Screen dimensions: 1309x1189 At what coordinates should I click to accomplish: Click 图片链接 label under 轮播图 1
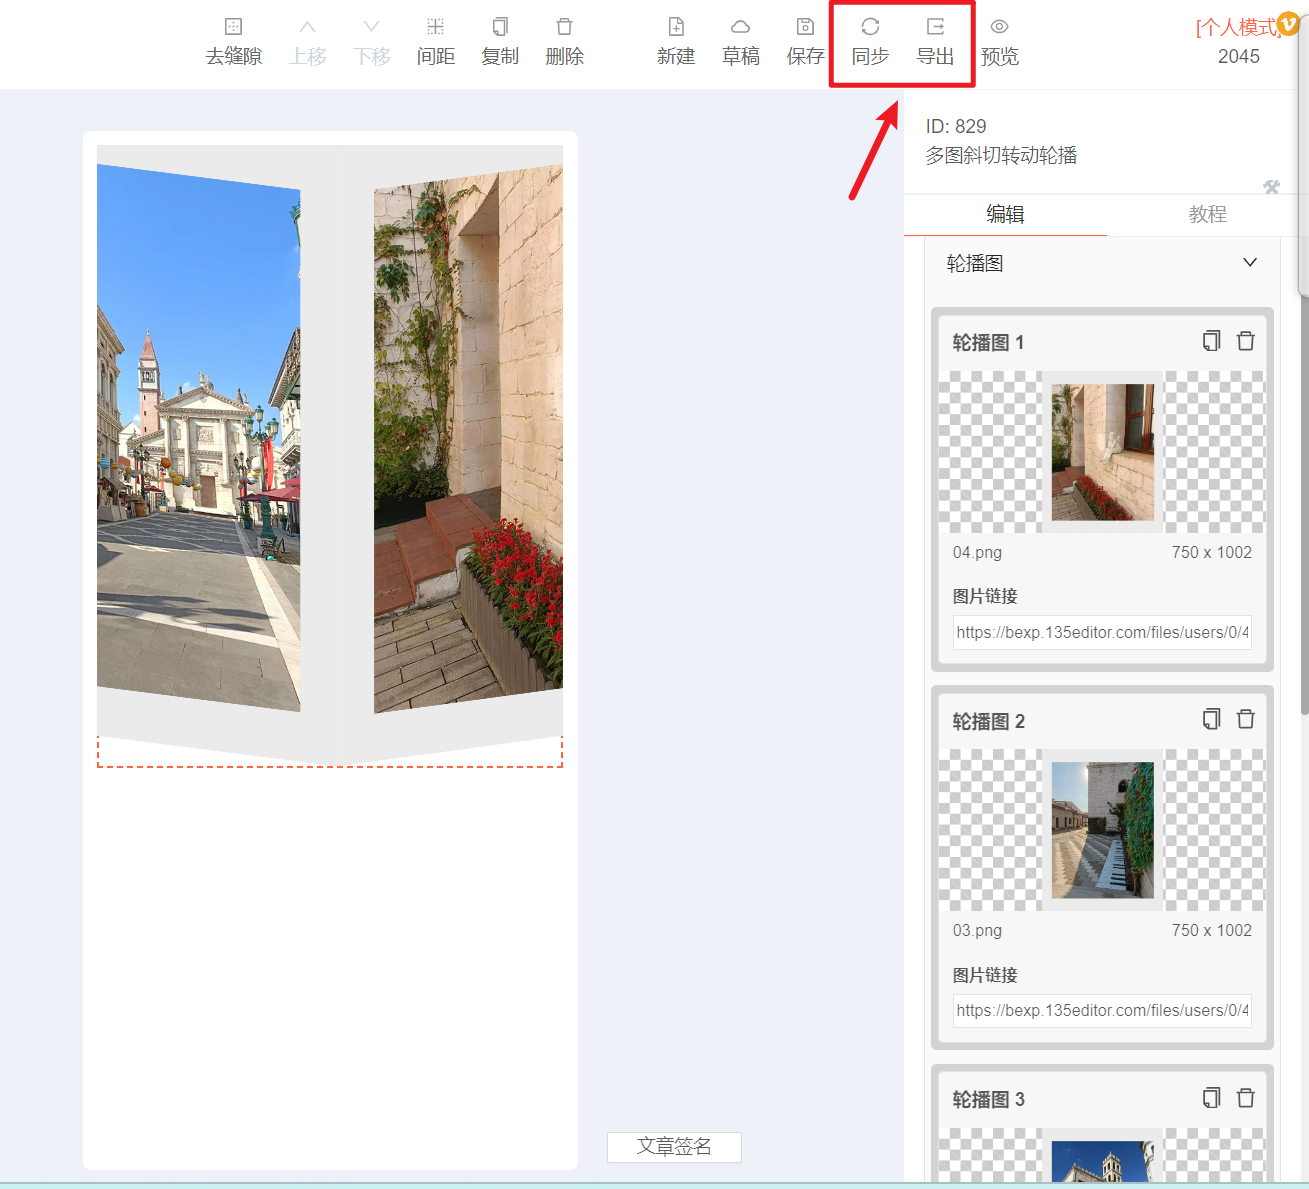(985, 596)
